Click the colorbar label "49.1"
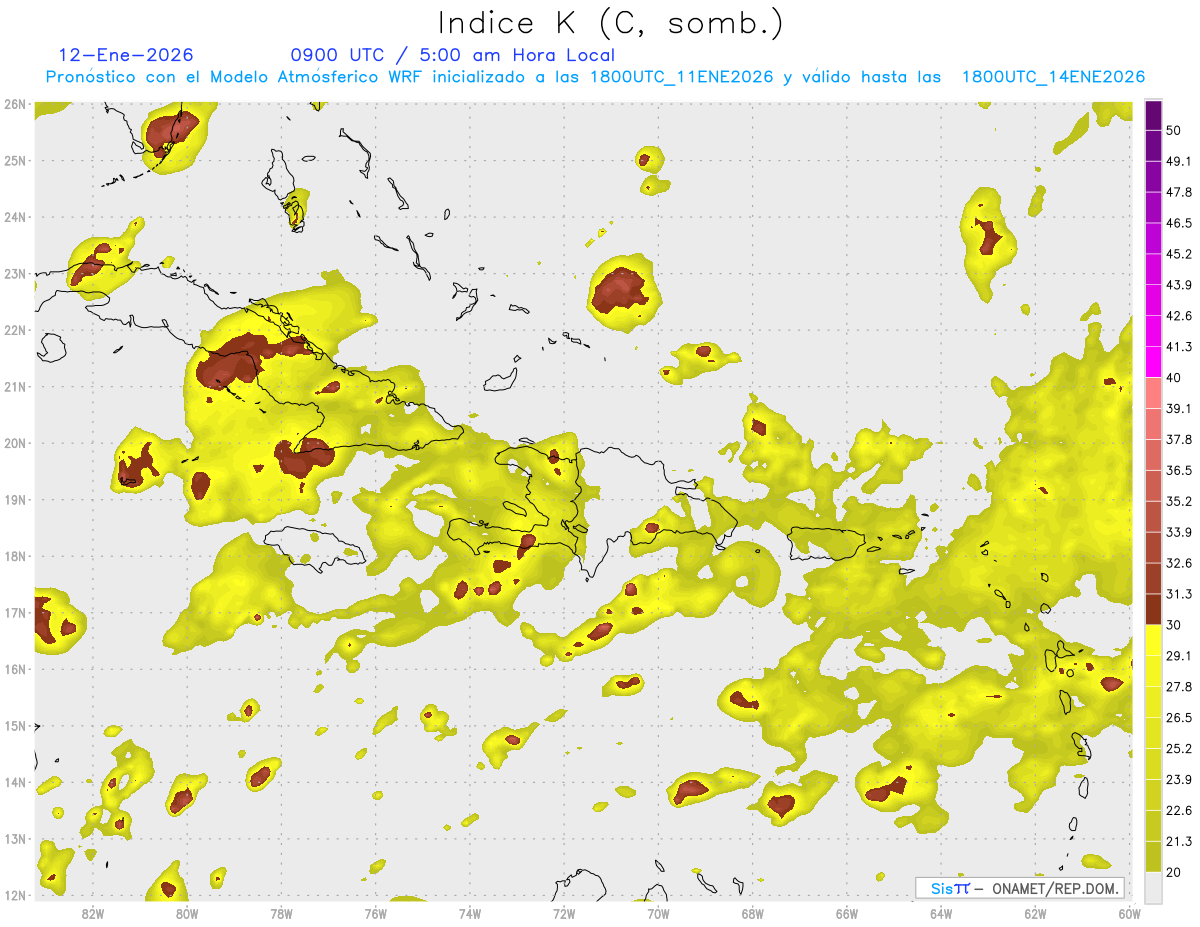 (1178, 161)
